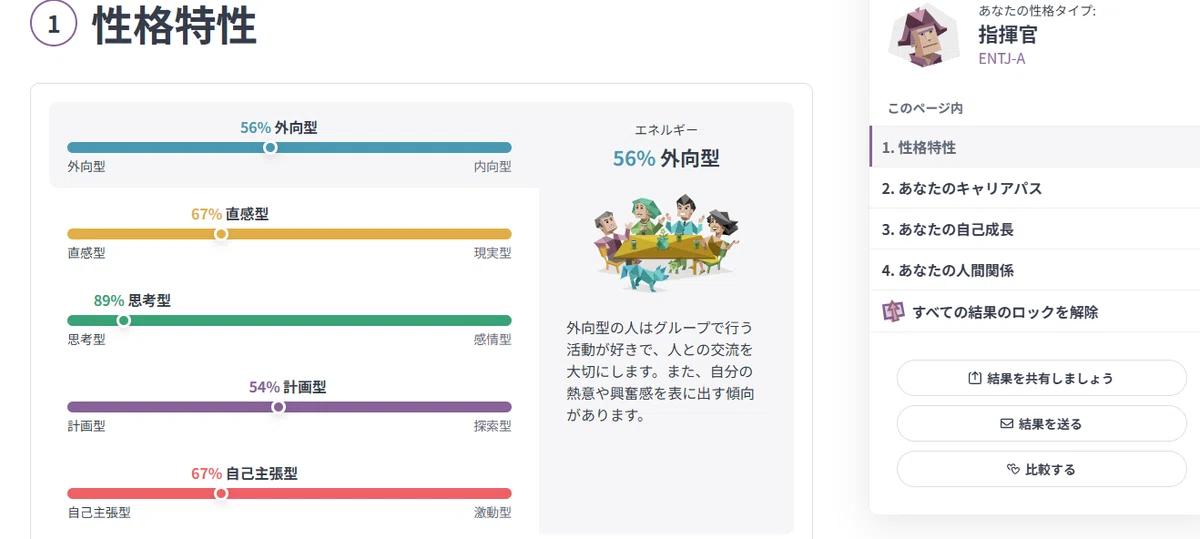Click the circled number 1 section badge
The width and height of the screenshot is (1200, 539).
54,26
